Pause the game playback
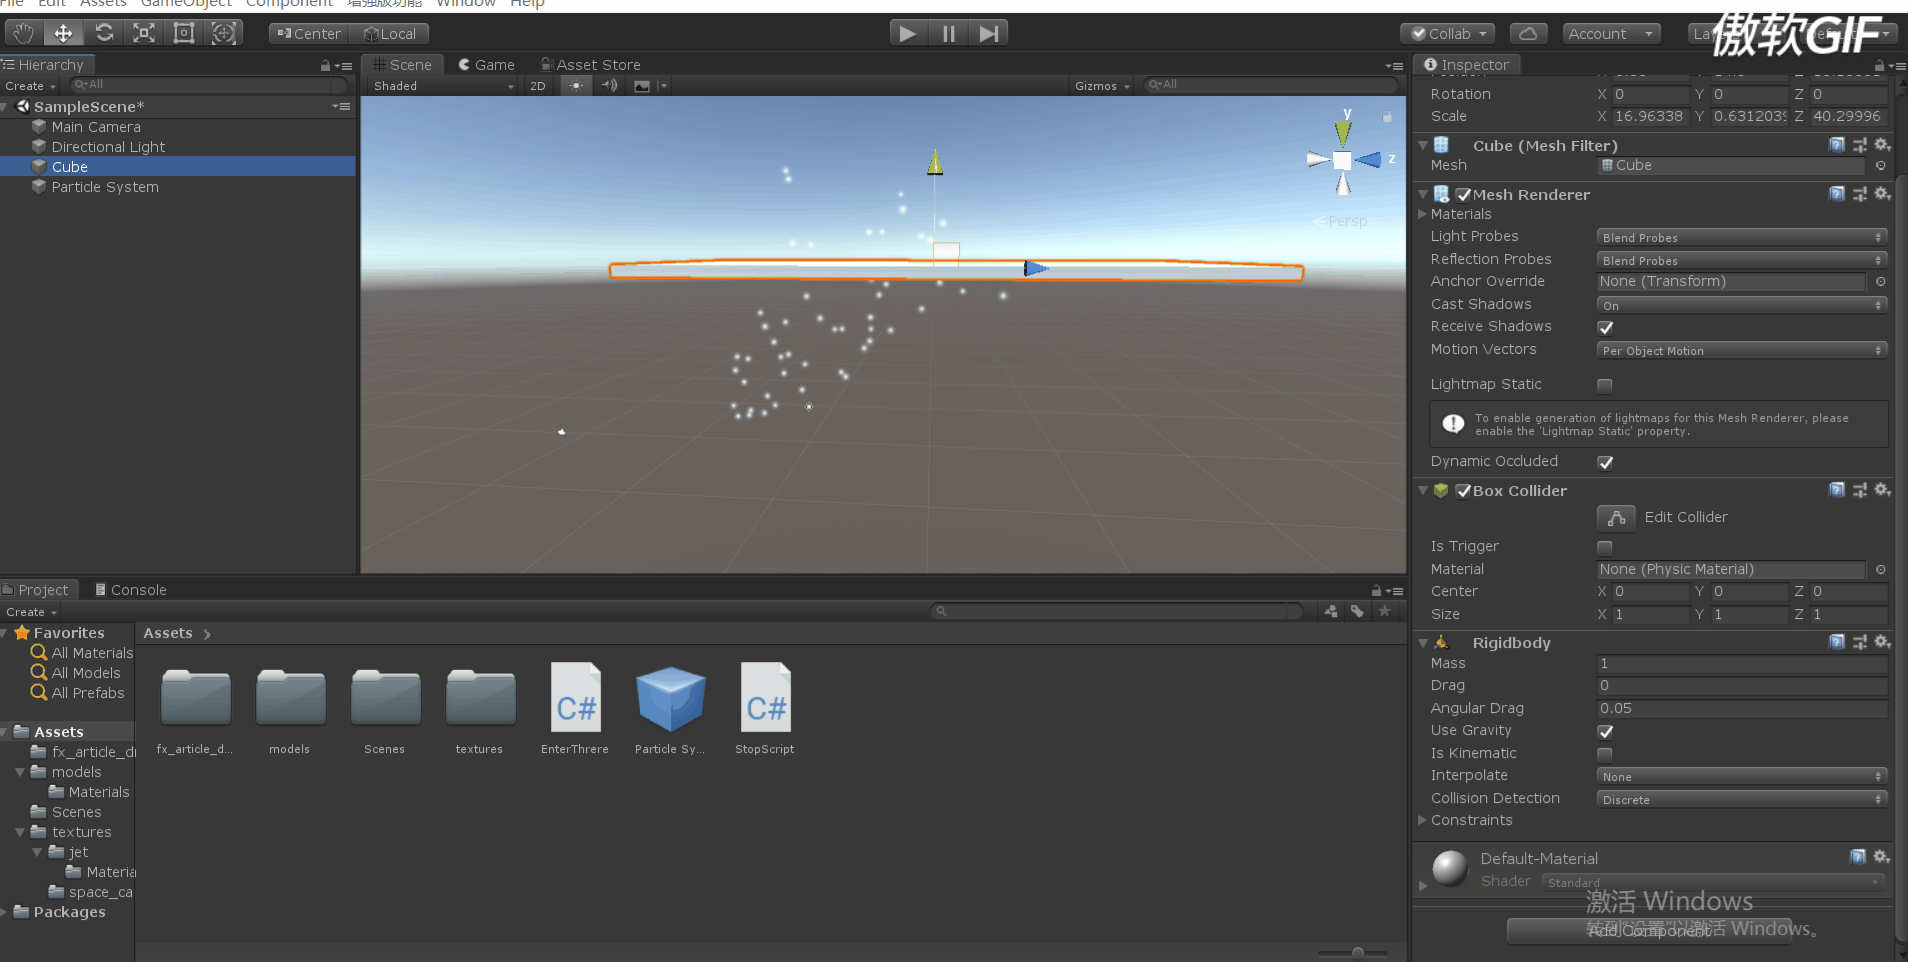Viewport: 1908px width, 962px height. (x=948, y=33)
